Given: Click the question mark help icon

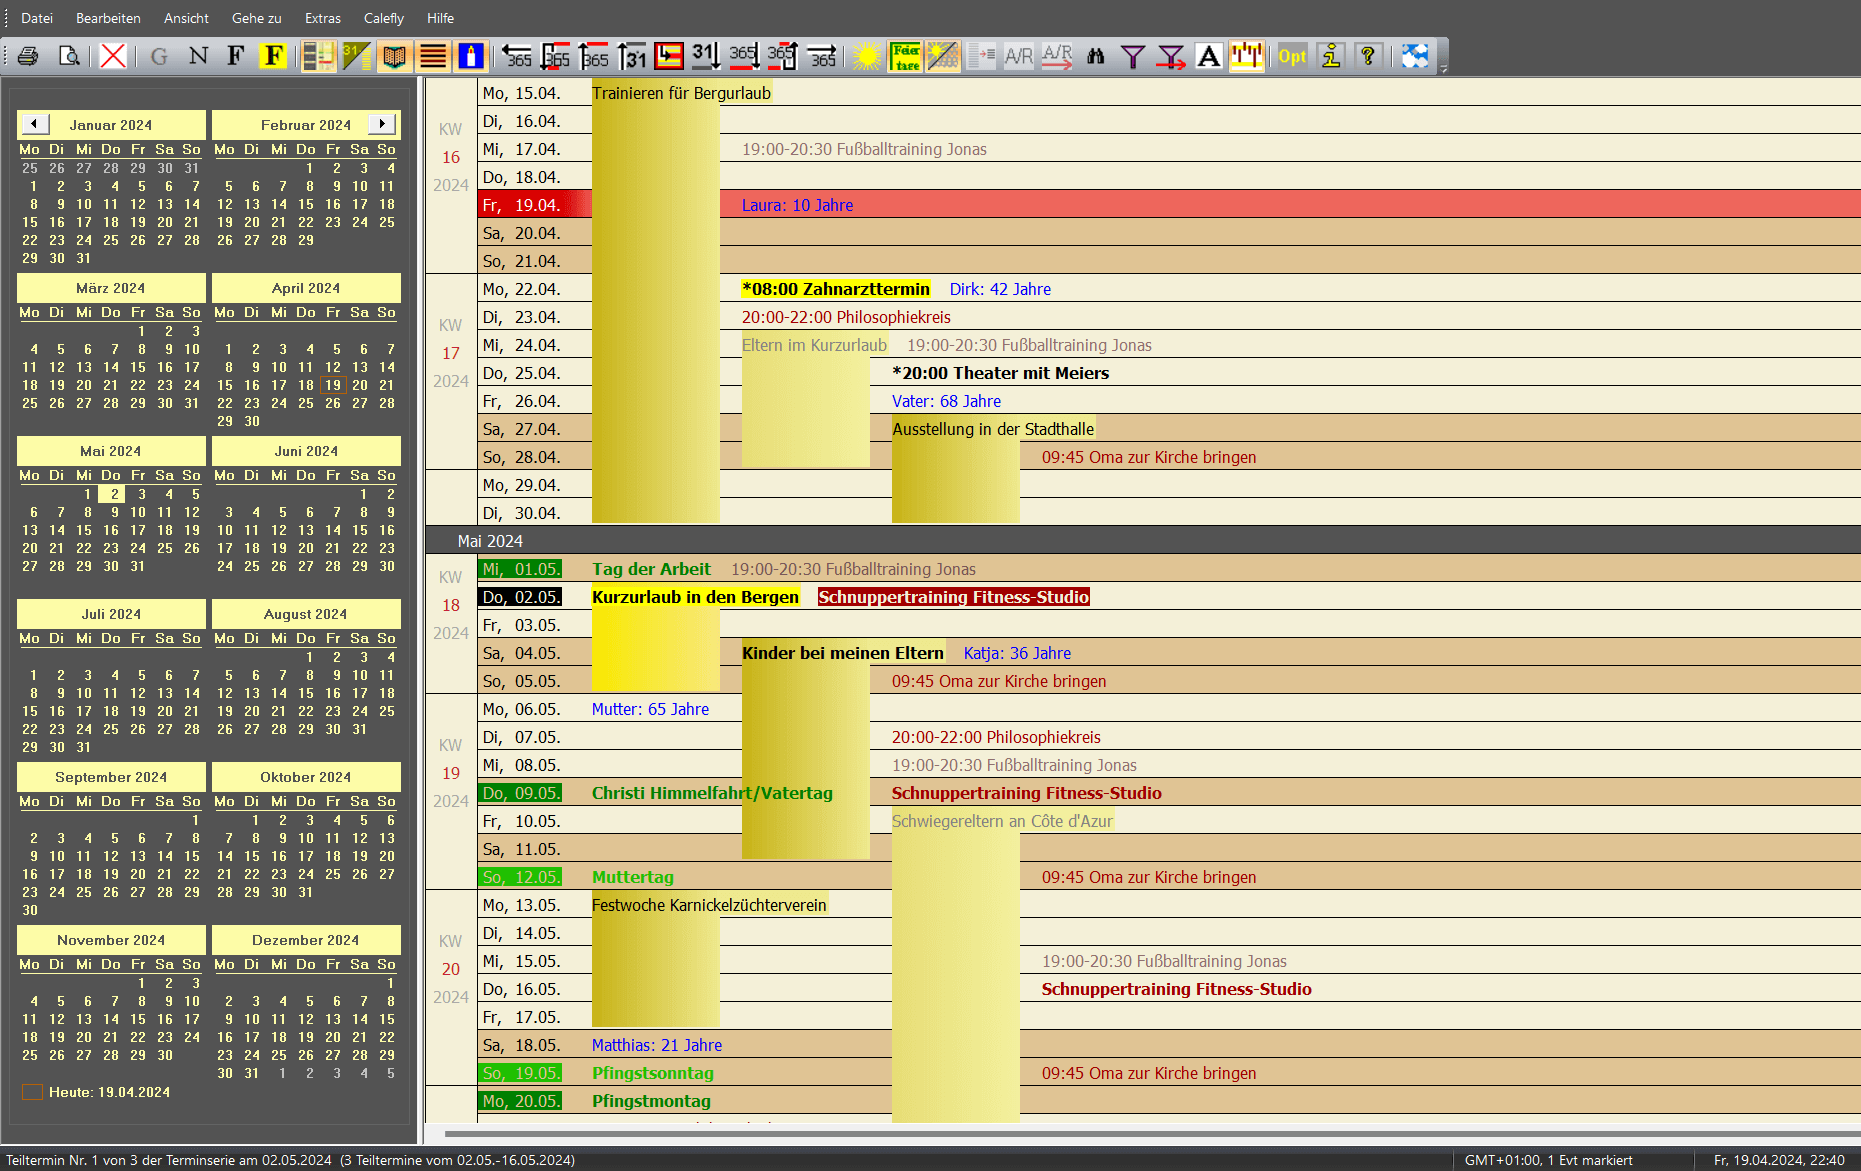Looking at the screenshot, I should coord(1368,56).
